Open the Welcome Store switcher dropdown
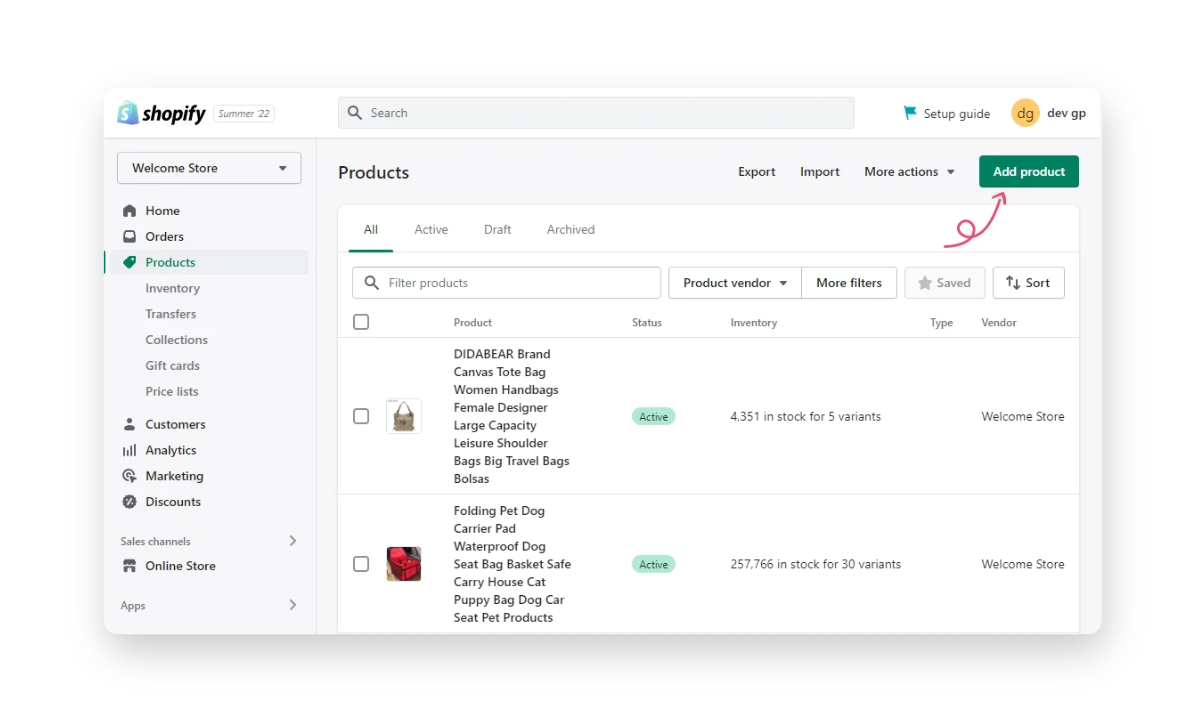This screenshot has width=1204, height=720. (x=209, y=168)
